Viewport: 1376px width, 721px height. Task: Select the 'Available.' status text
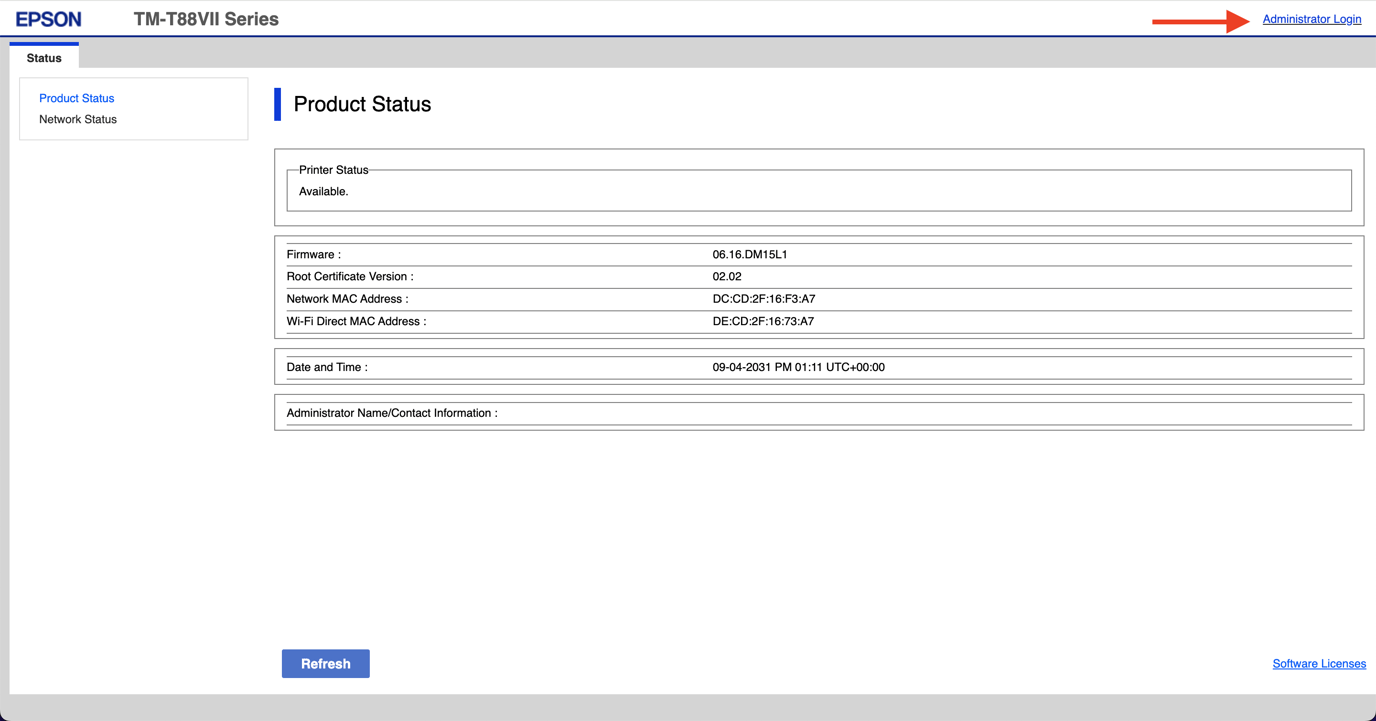click(x=324, y=191)
